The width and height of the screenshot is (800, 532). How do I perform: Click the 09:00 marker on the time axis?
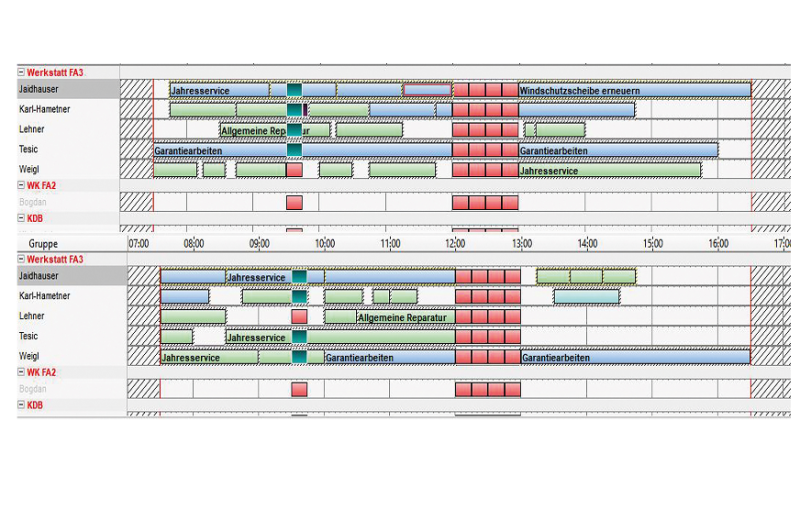click(259, 243)
